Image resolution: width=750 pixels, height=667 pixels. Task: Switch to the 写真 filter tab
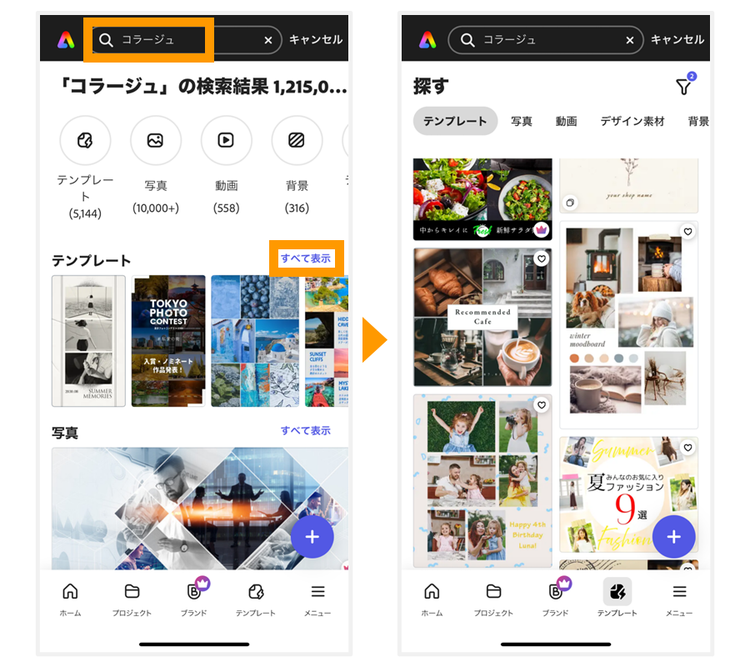[x=521, y=121]
